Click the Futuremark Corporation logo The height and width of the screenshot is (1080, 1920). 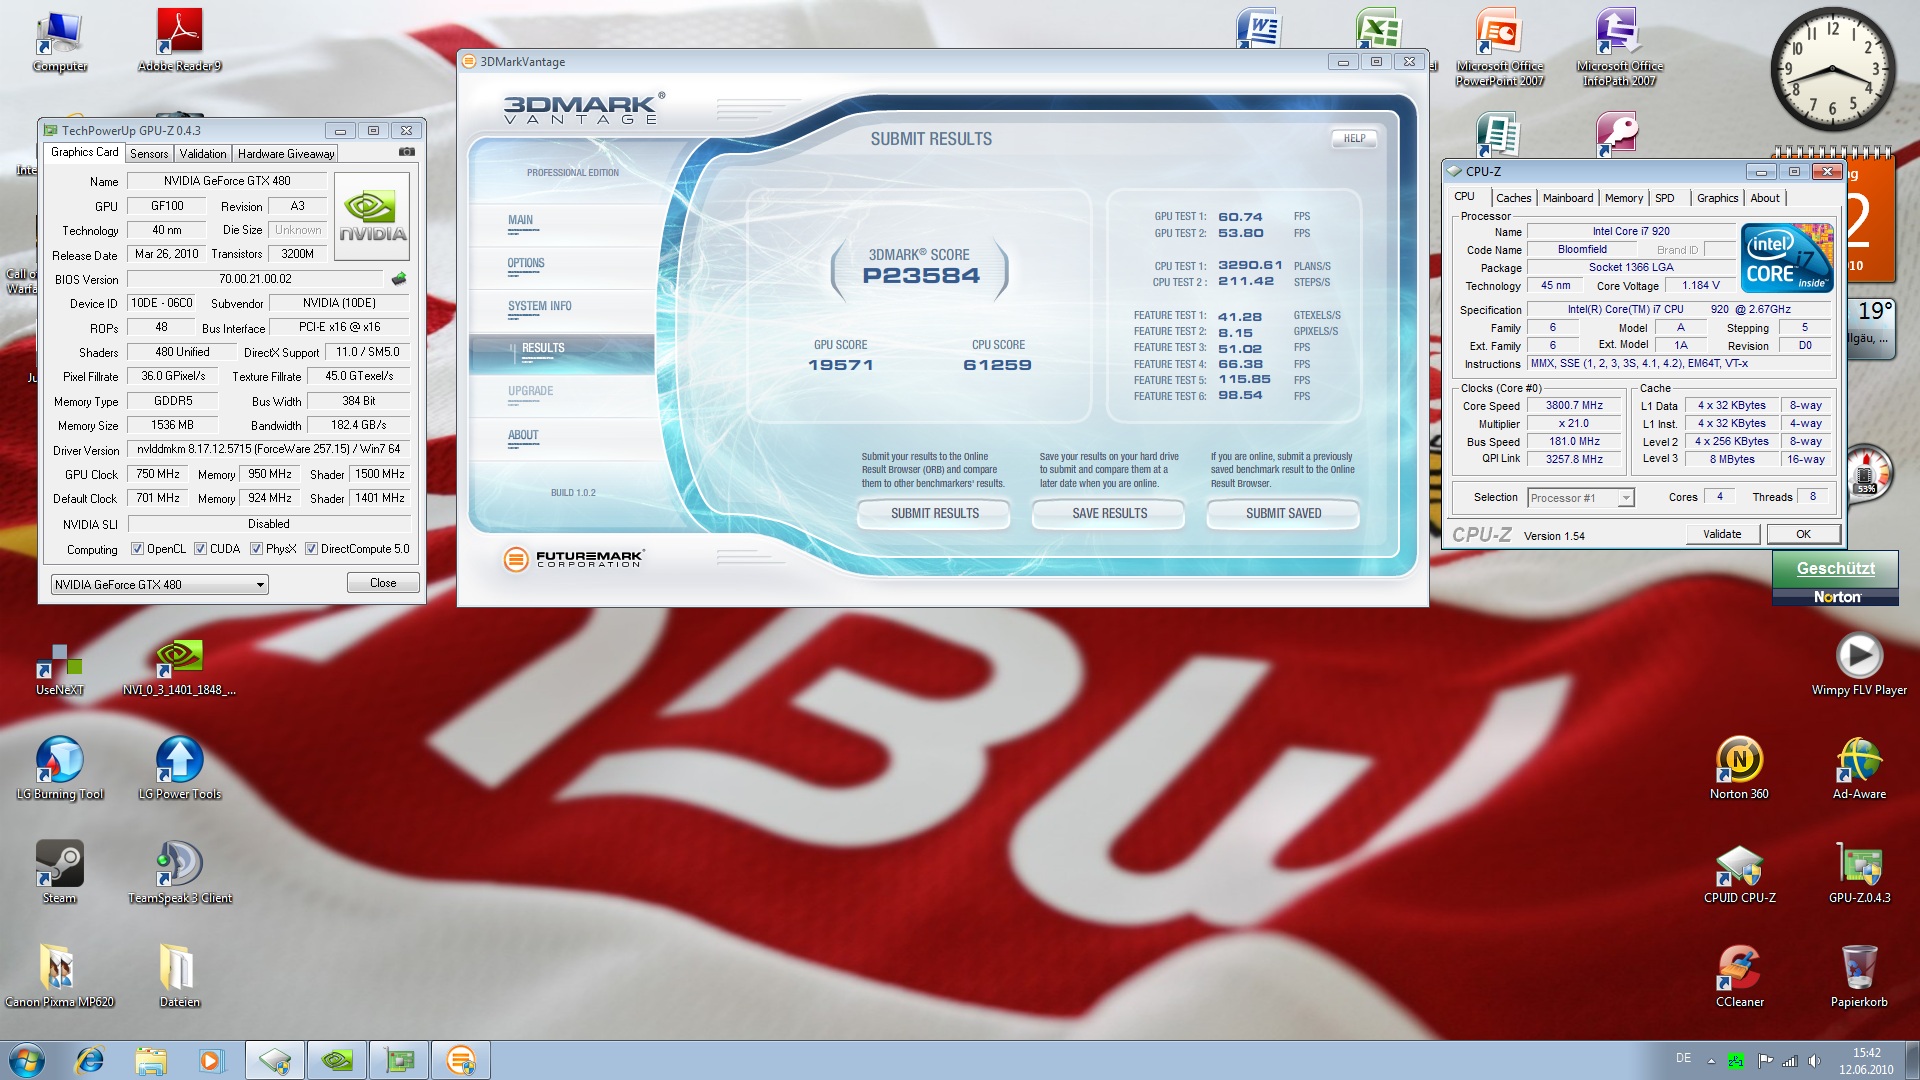(x=574, y=558)
